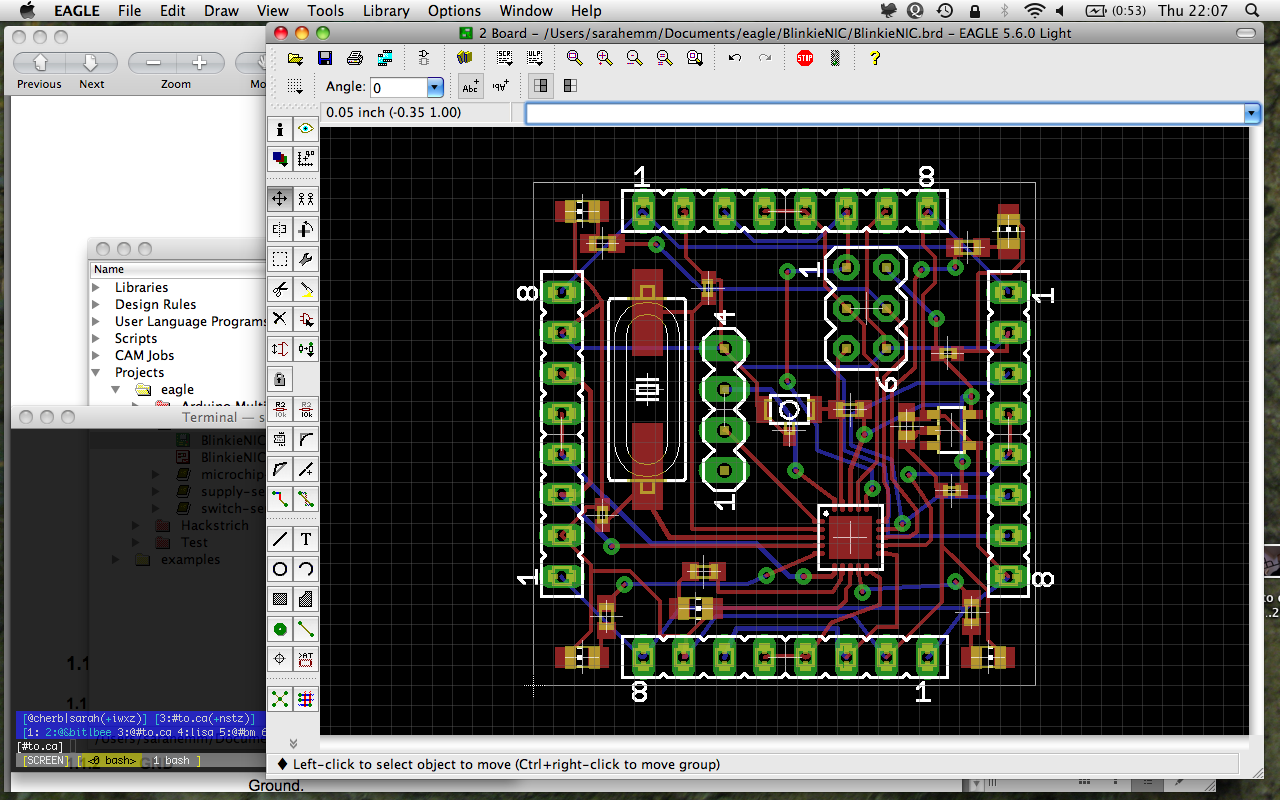Open the Angle dropdown
Image resolution: width=1280 pixels, height=800 pixels.
pyautogui.click(x=434, y=88)
